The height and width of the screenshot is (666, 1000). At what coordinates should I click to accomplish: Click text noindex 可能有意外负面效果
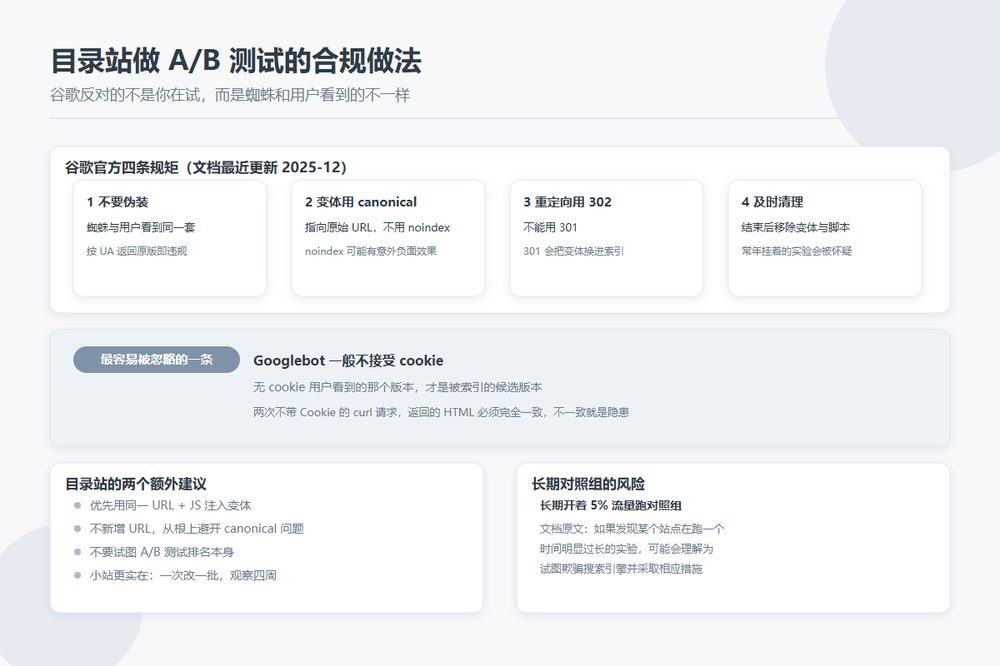coord(371,251)
